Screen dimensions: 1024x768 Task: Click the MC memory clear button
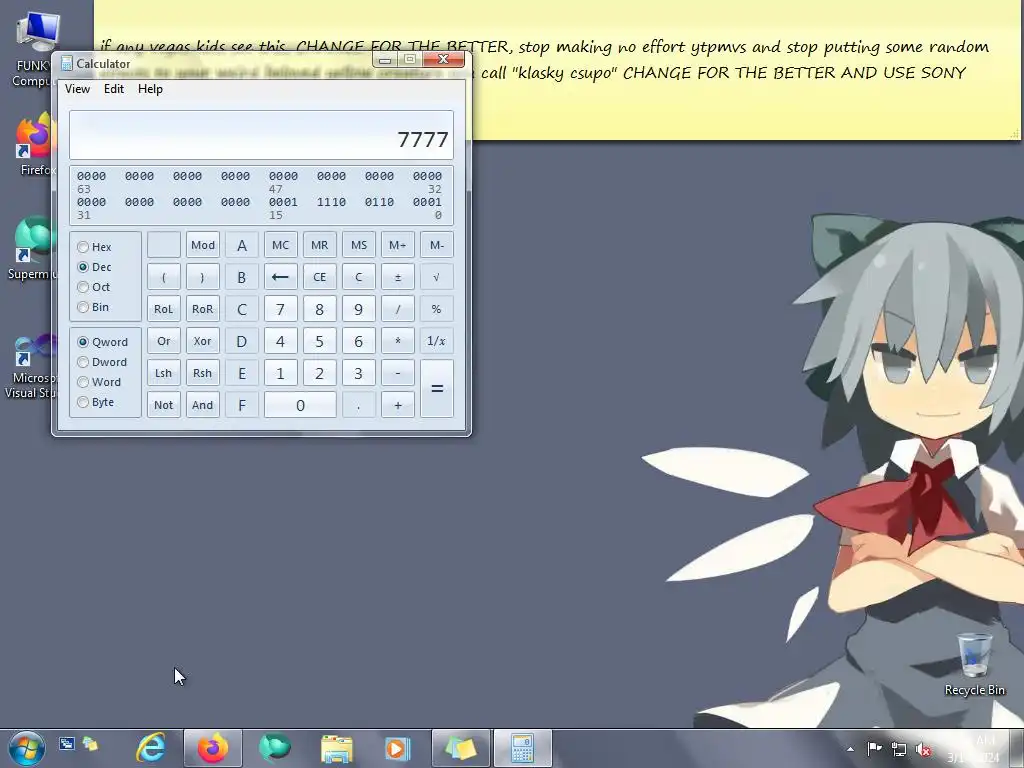tap(280, 245)
